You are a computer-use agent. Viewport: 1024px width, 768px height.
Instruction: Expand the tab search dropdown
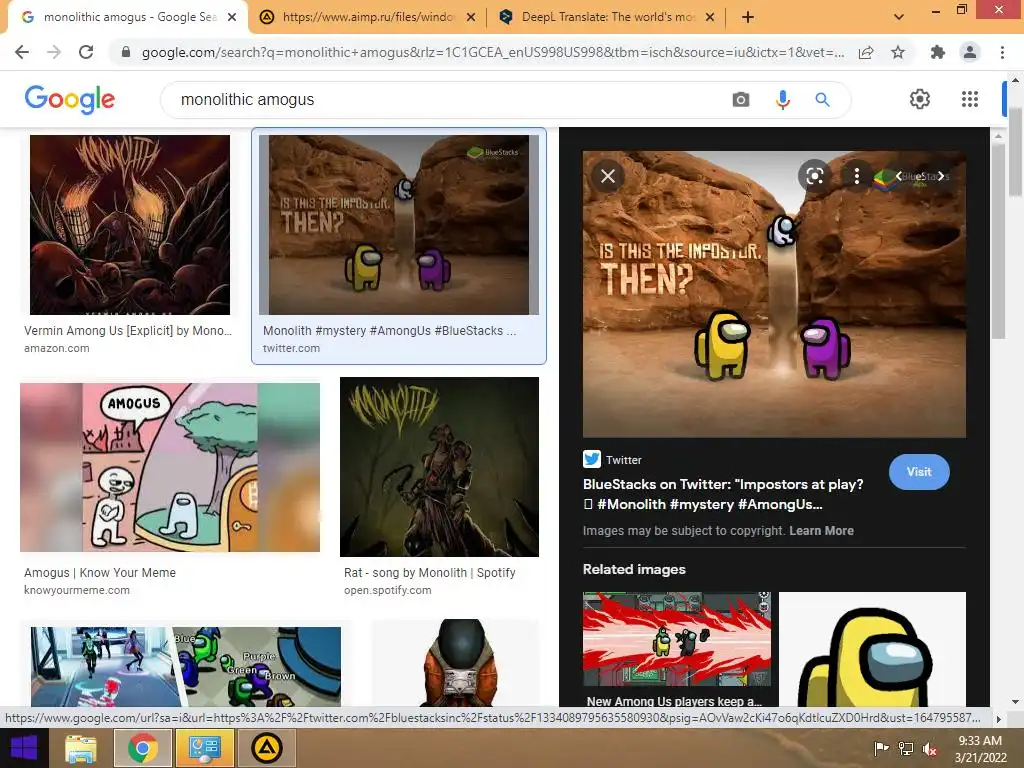coord(899,17)
